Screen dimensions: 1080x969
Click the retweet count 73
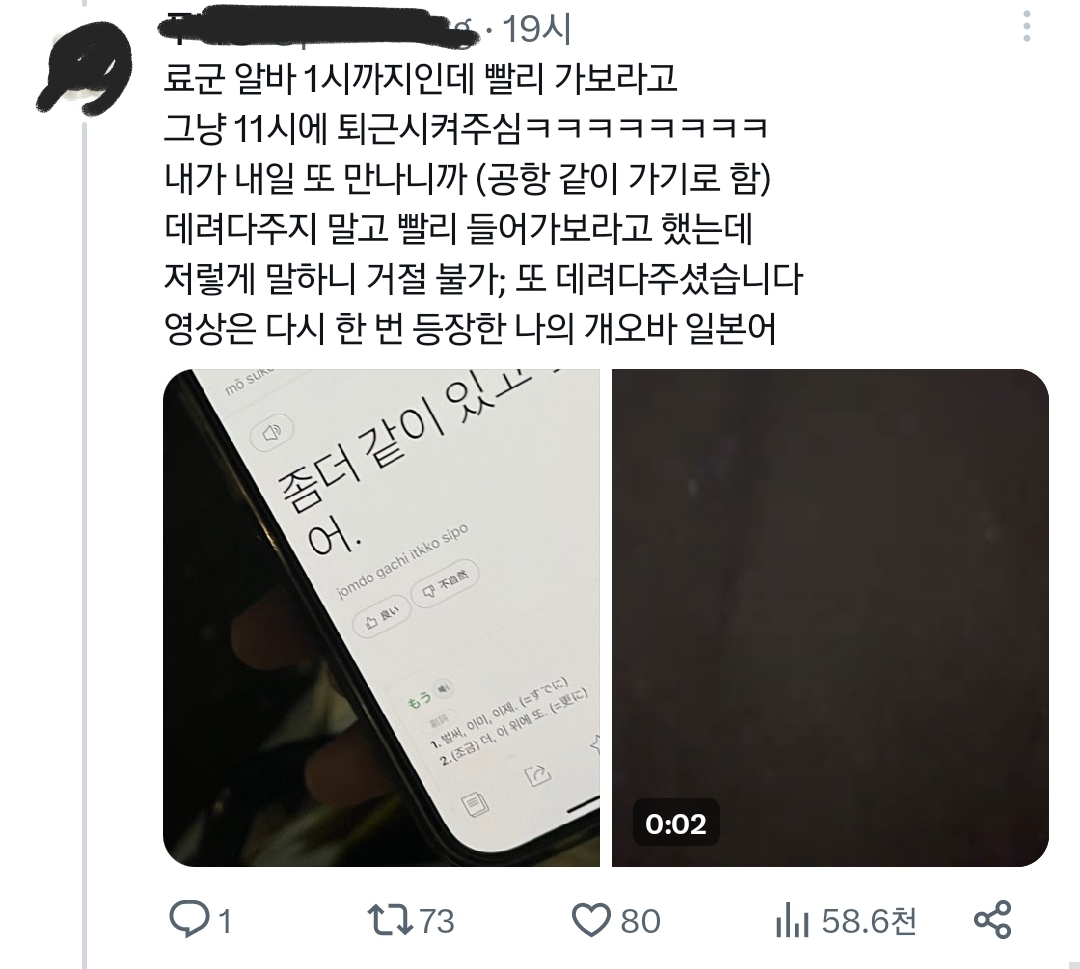(x=437, y=921)
